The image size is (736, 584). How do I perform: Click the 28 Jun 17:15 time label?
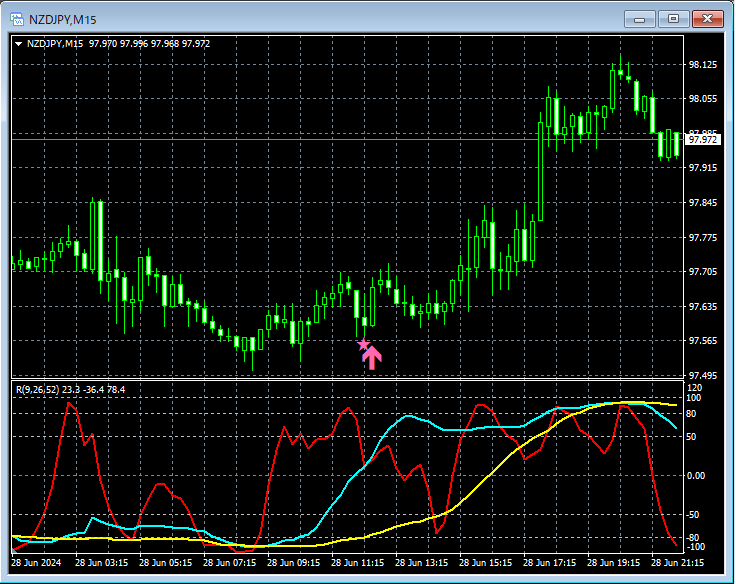550,562
